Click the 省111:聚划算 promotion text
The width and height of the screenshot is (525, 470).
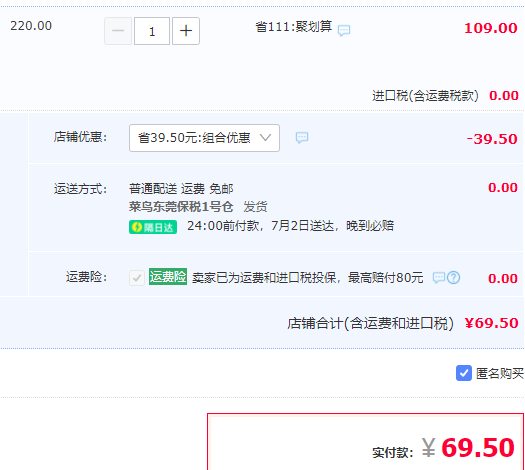tap(293, 27)
